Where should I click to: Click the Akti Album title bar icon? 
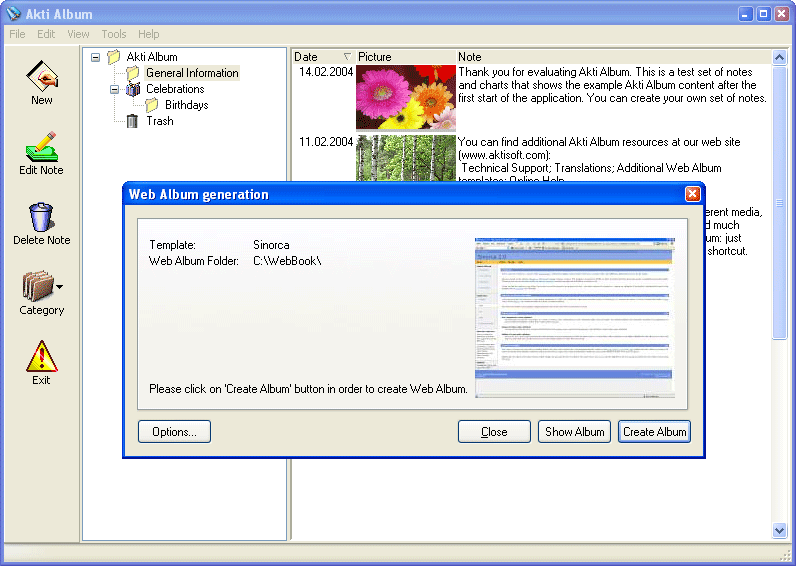click(x=14, y=14)
